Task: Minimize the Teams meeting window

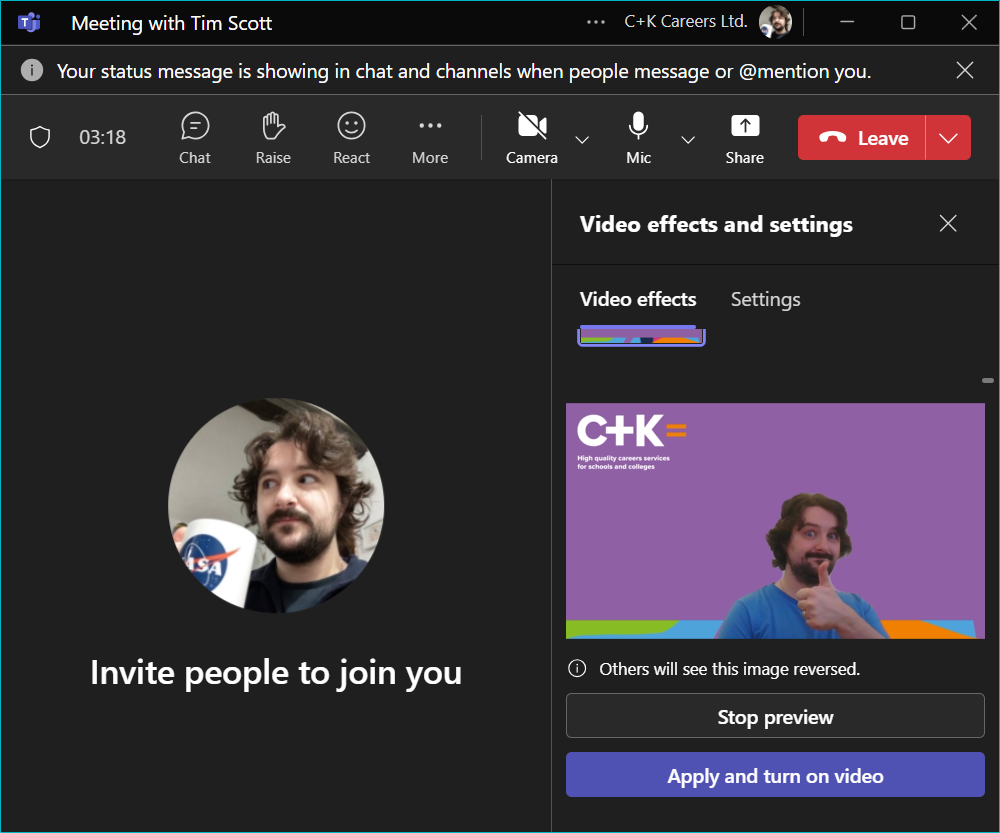Action: (x=847, y=22)
